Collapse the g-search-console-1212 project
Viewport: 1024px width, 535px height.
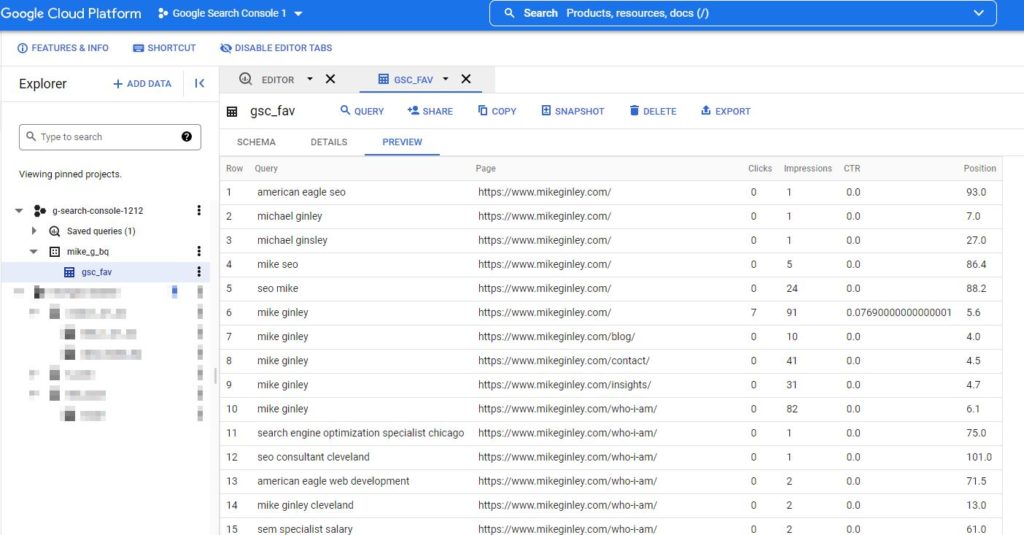19,210
